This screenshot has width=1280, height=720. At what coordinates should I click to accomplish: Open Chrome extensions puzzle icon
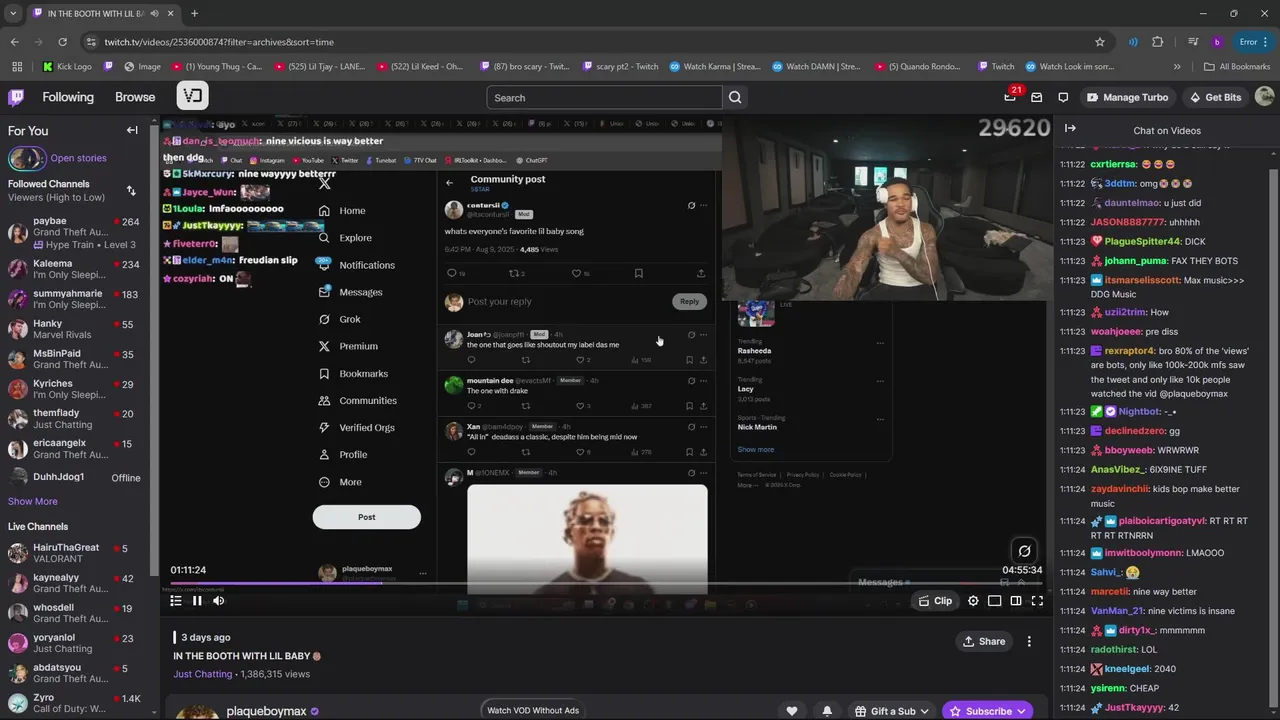pos(1158,42)
